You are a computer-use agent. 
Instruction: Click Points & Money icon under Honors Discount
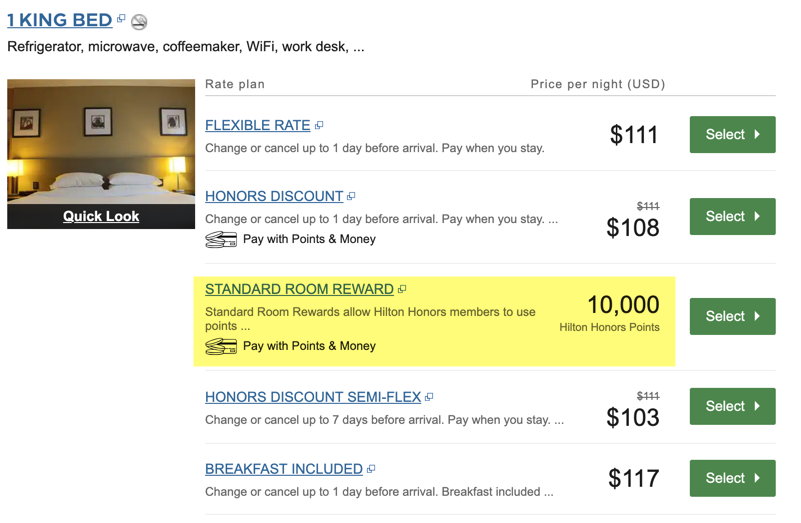(x=221, y=240)
